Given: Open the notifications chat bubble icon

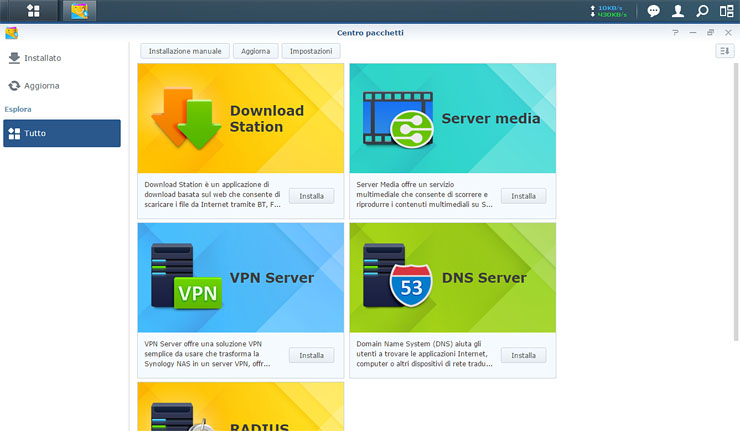Looking at the screenshot, I should (653, 11).
